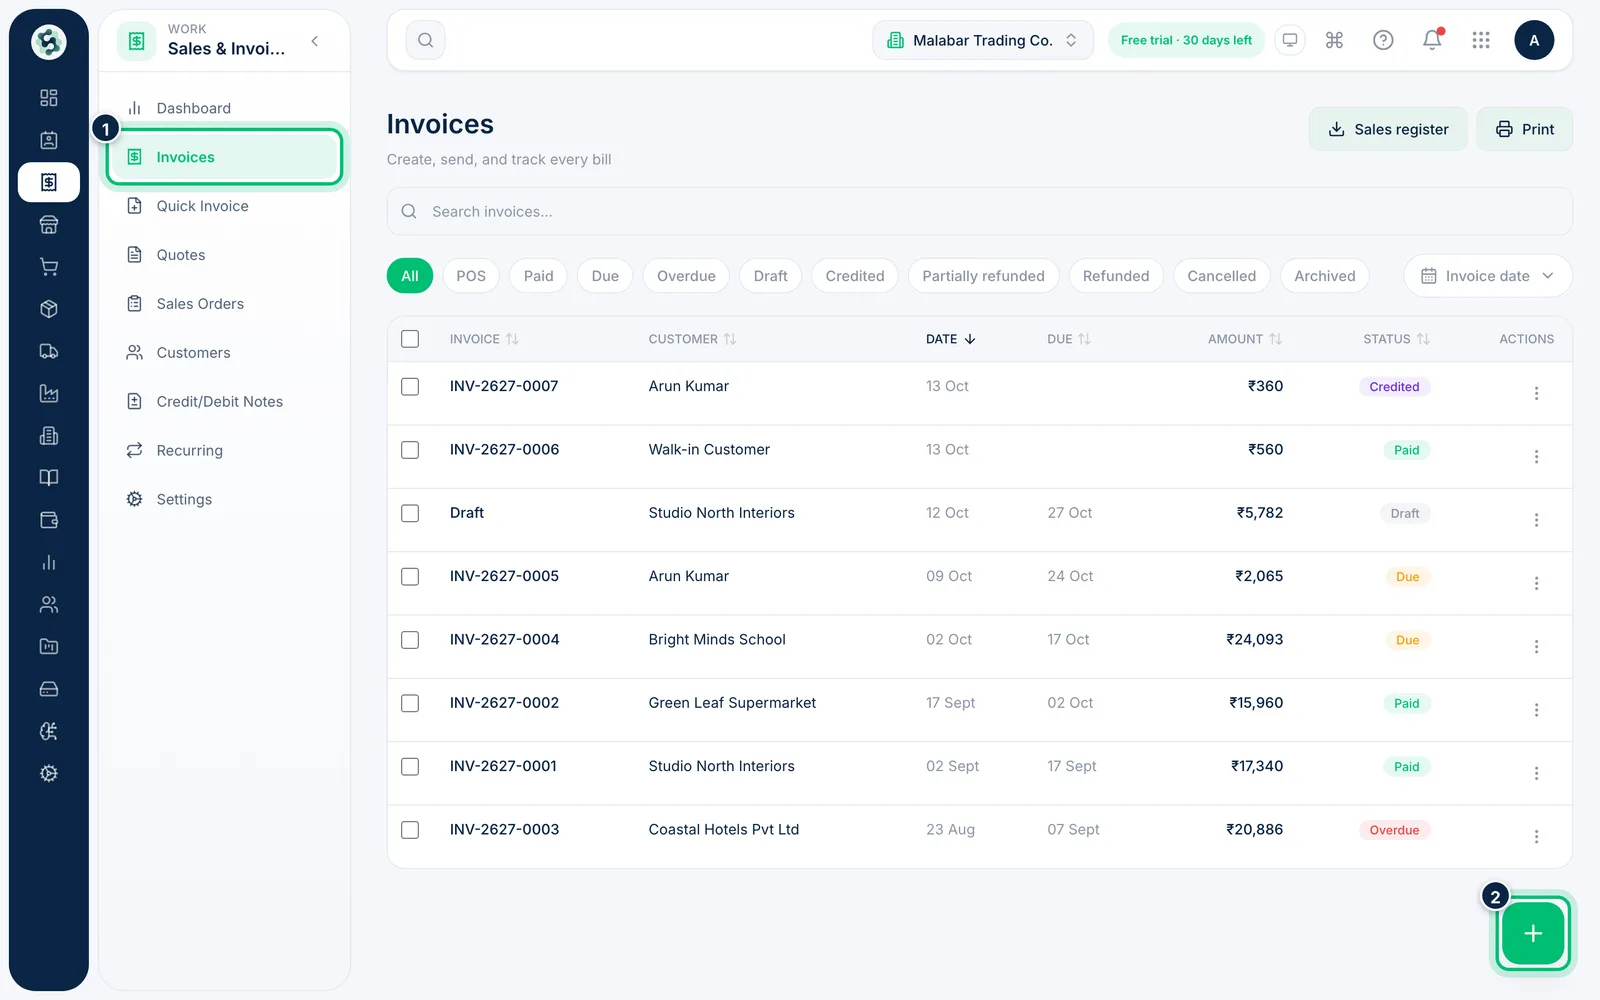Open the storefront icon in the left rail
Image resolution: width=1600 pixels, height=1000 pixels.
tap(48, 225)
